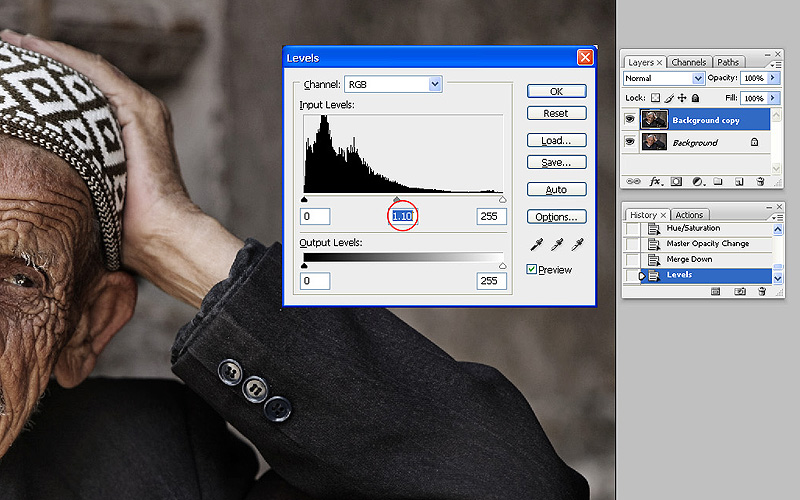Expand the layer Opacity slider arrow
800x500 pixels.
(773, 78)
